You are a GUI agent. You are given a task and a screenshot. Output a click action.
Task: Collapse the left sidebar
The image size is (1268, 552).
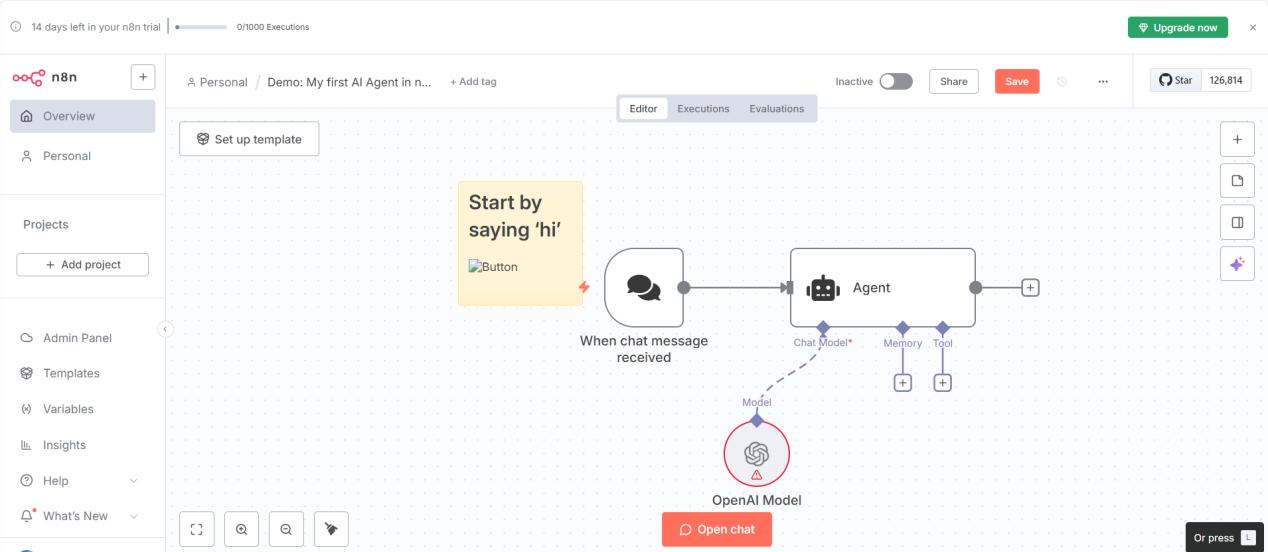point(166,329)
